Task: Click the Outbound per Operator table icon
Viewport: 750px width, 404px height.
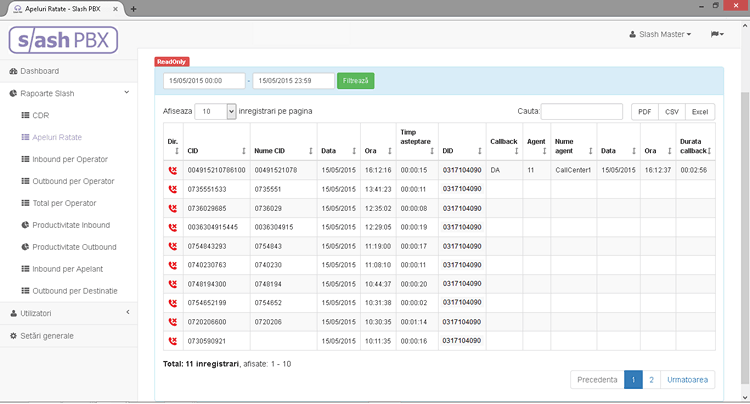Action: (25, 181)
